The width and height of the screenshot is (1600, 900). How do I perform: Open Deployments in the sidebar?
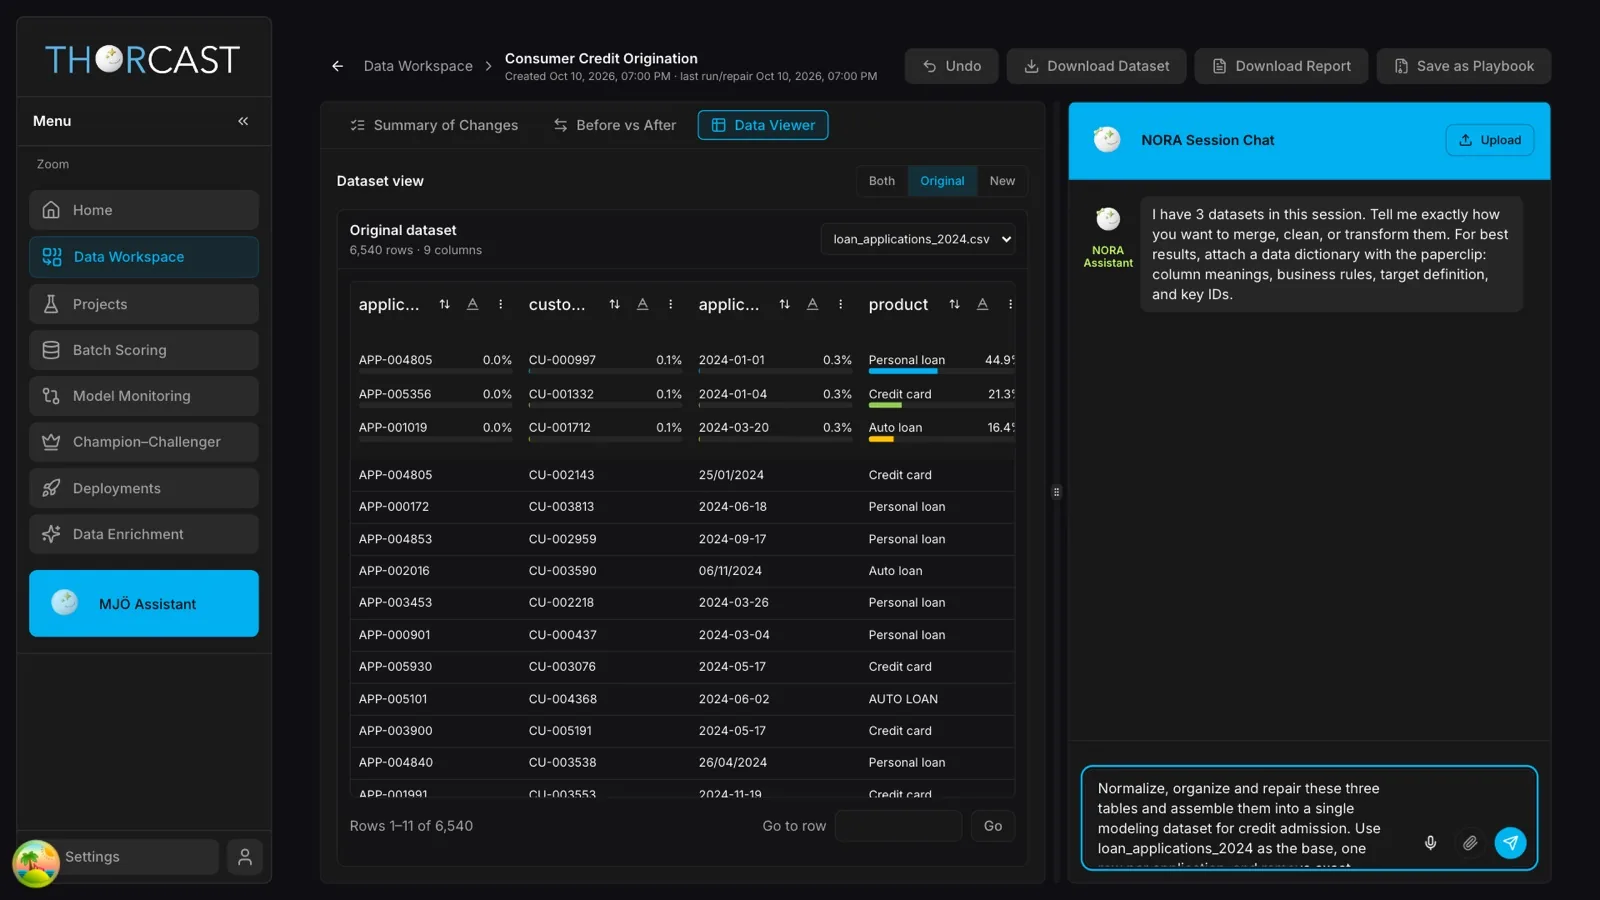click(144, 488)
